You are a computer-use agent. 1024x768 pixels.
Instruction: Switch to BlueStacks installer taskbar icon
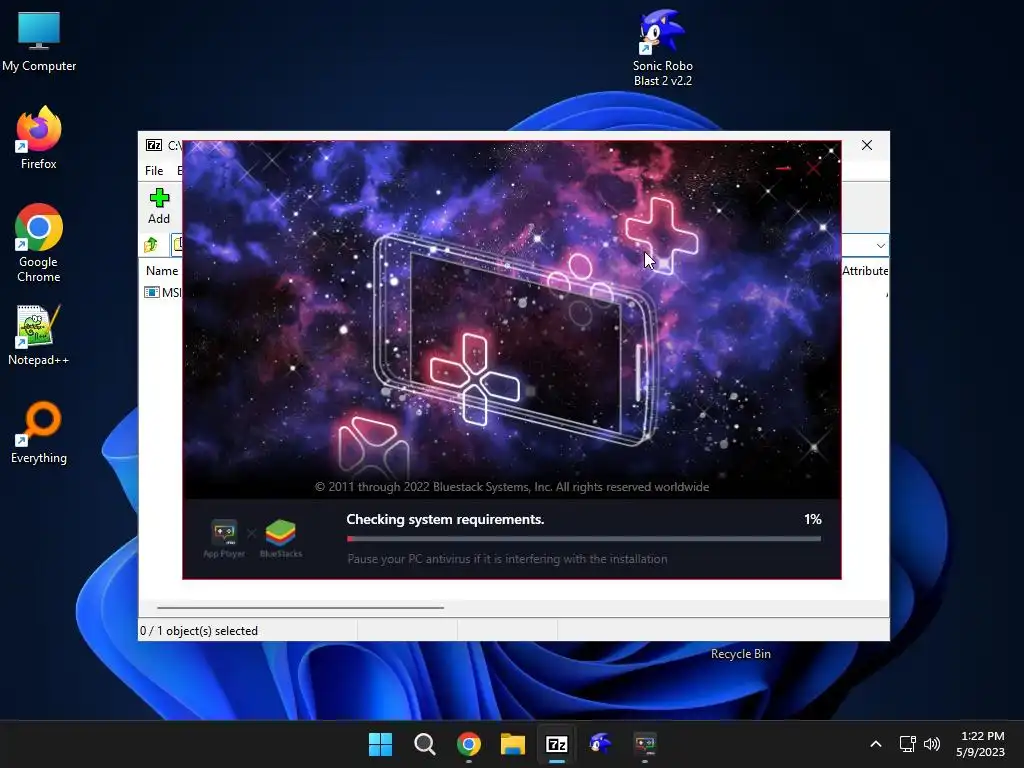(x=645, y=744)
